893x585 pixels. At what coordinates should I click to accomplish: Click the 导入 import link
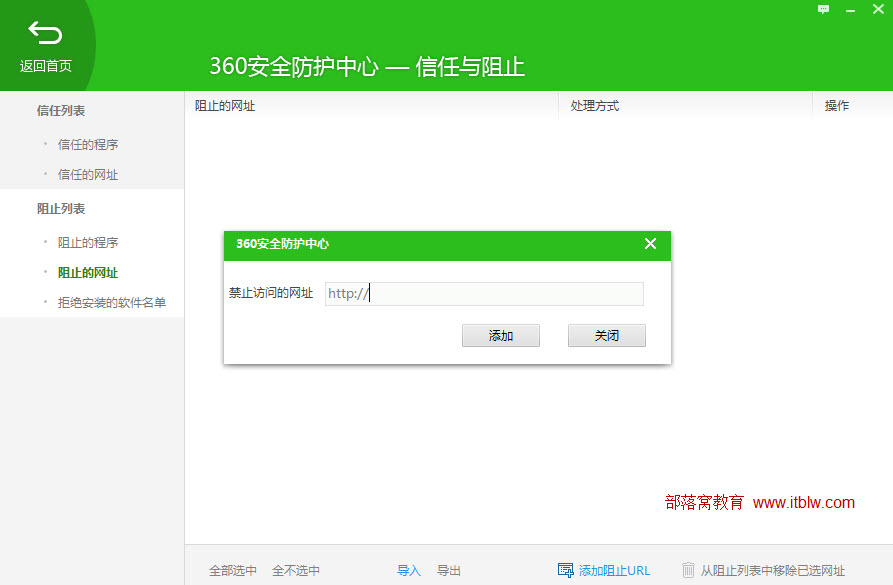[409, 570]
